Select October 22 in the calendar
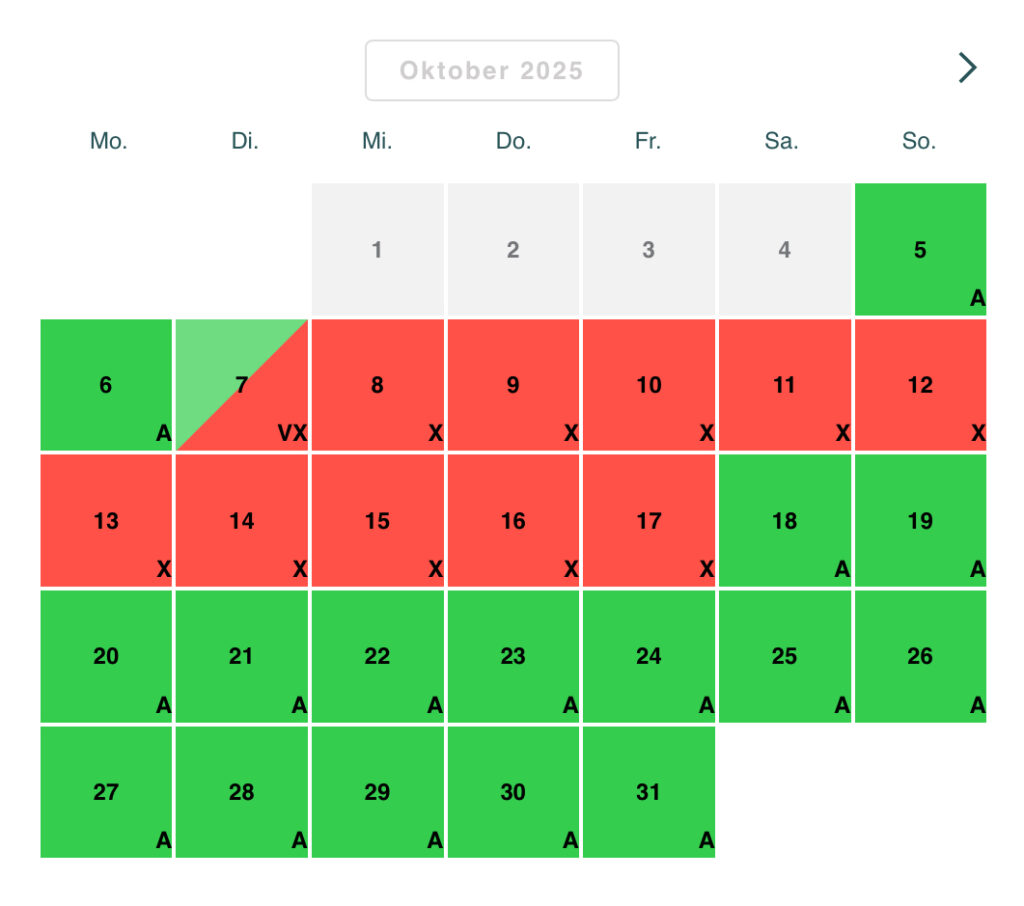Screen dimensions: 1024x906 [x=377, y=656]
